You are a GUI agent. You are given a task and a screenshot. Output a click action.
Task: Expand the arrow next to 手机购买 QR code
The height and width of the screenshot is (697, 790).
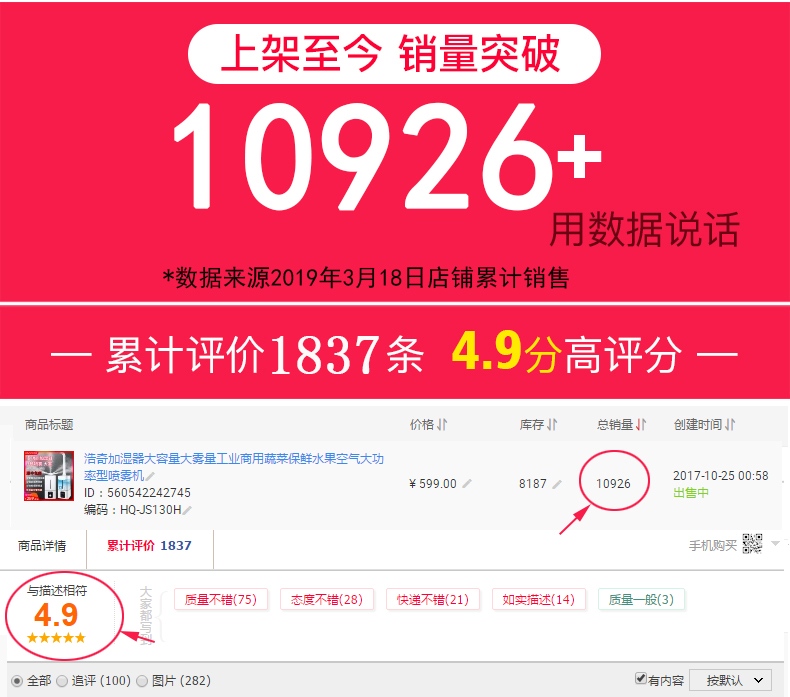pyautogui.click(x=775, y=543)
